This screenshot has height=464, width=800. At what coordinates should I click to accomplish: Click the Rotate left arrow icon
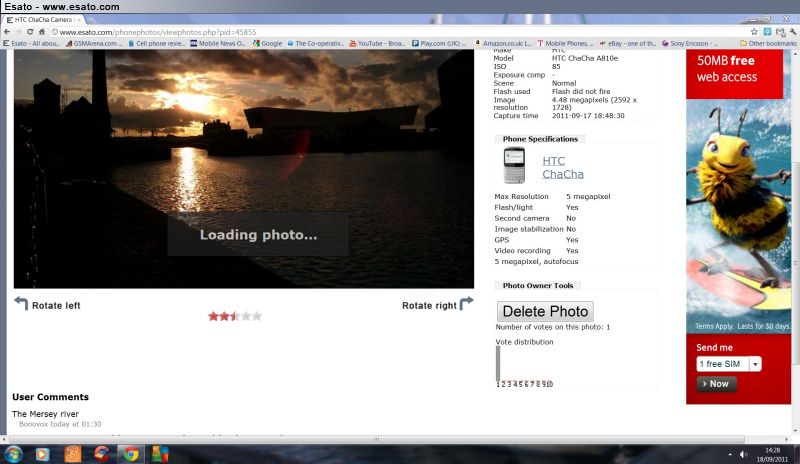pyautogui.click(x=21, y=303)
